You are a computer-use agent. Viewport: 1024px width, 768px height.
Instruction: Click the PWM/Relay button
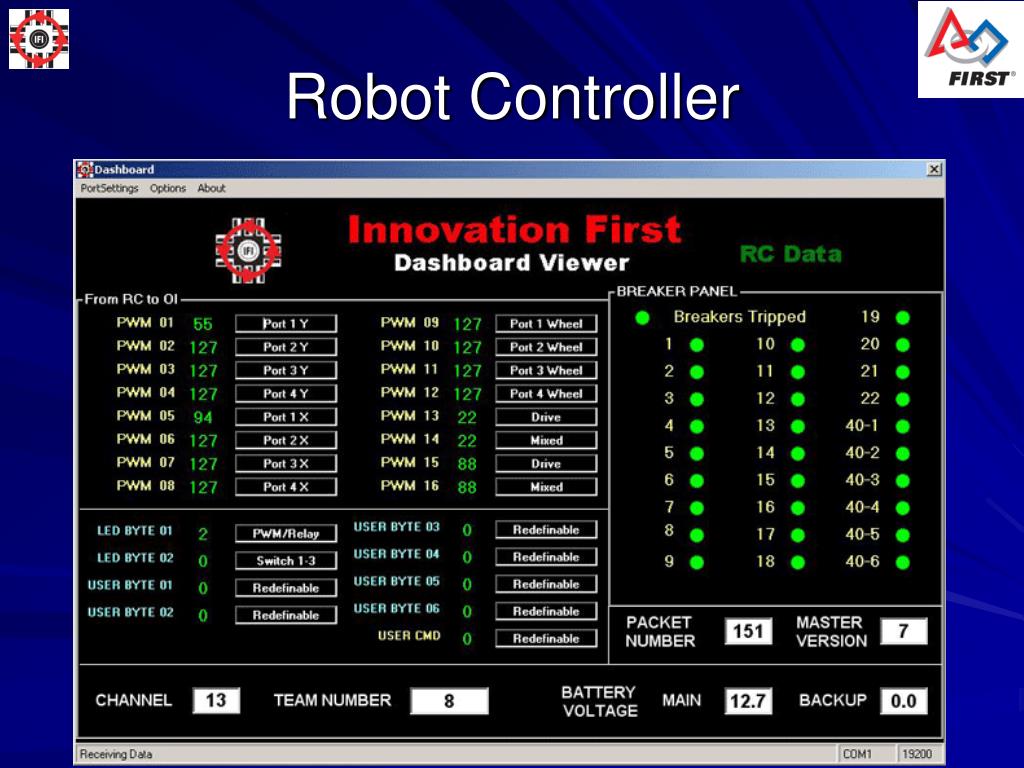(x=286, y=534)
